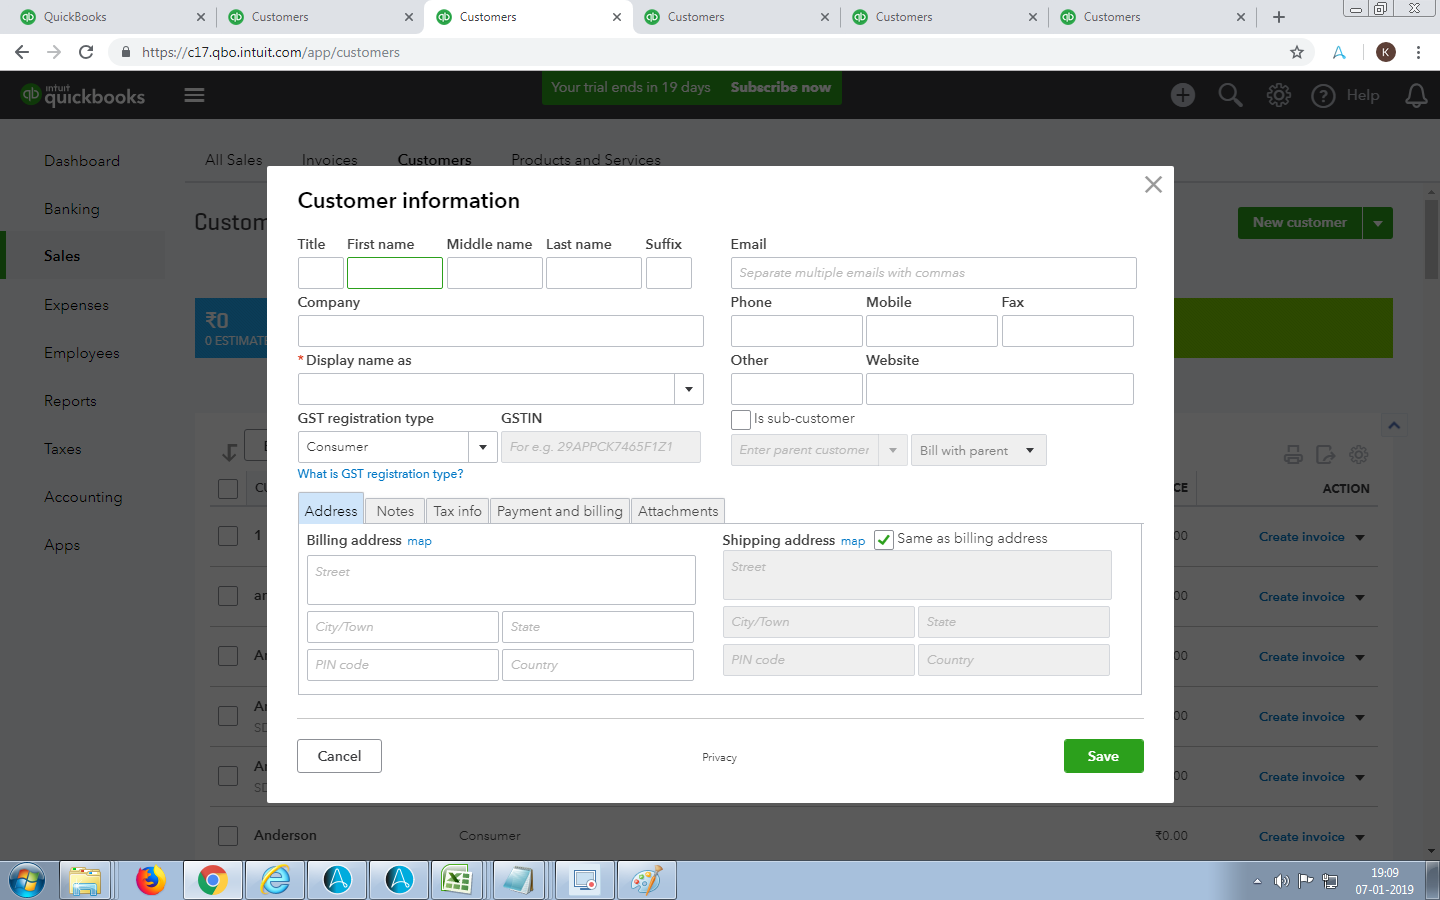Open the Bill with parent dropdown
The height and width of the screenshot is (900, 1440).
coord(978,450)
